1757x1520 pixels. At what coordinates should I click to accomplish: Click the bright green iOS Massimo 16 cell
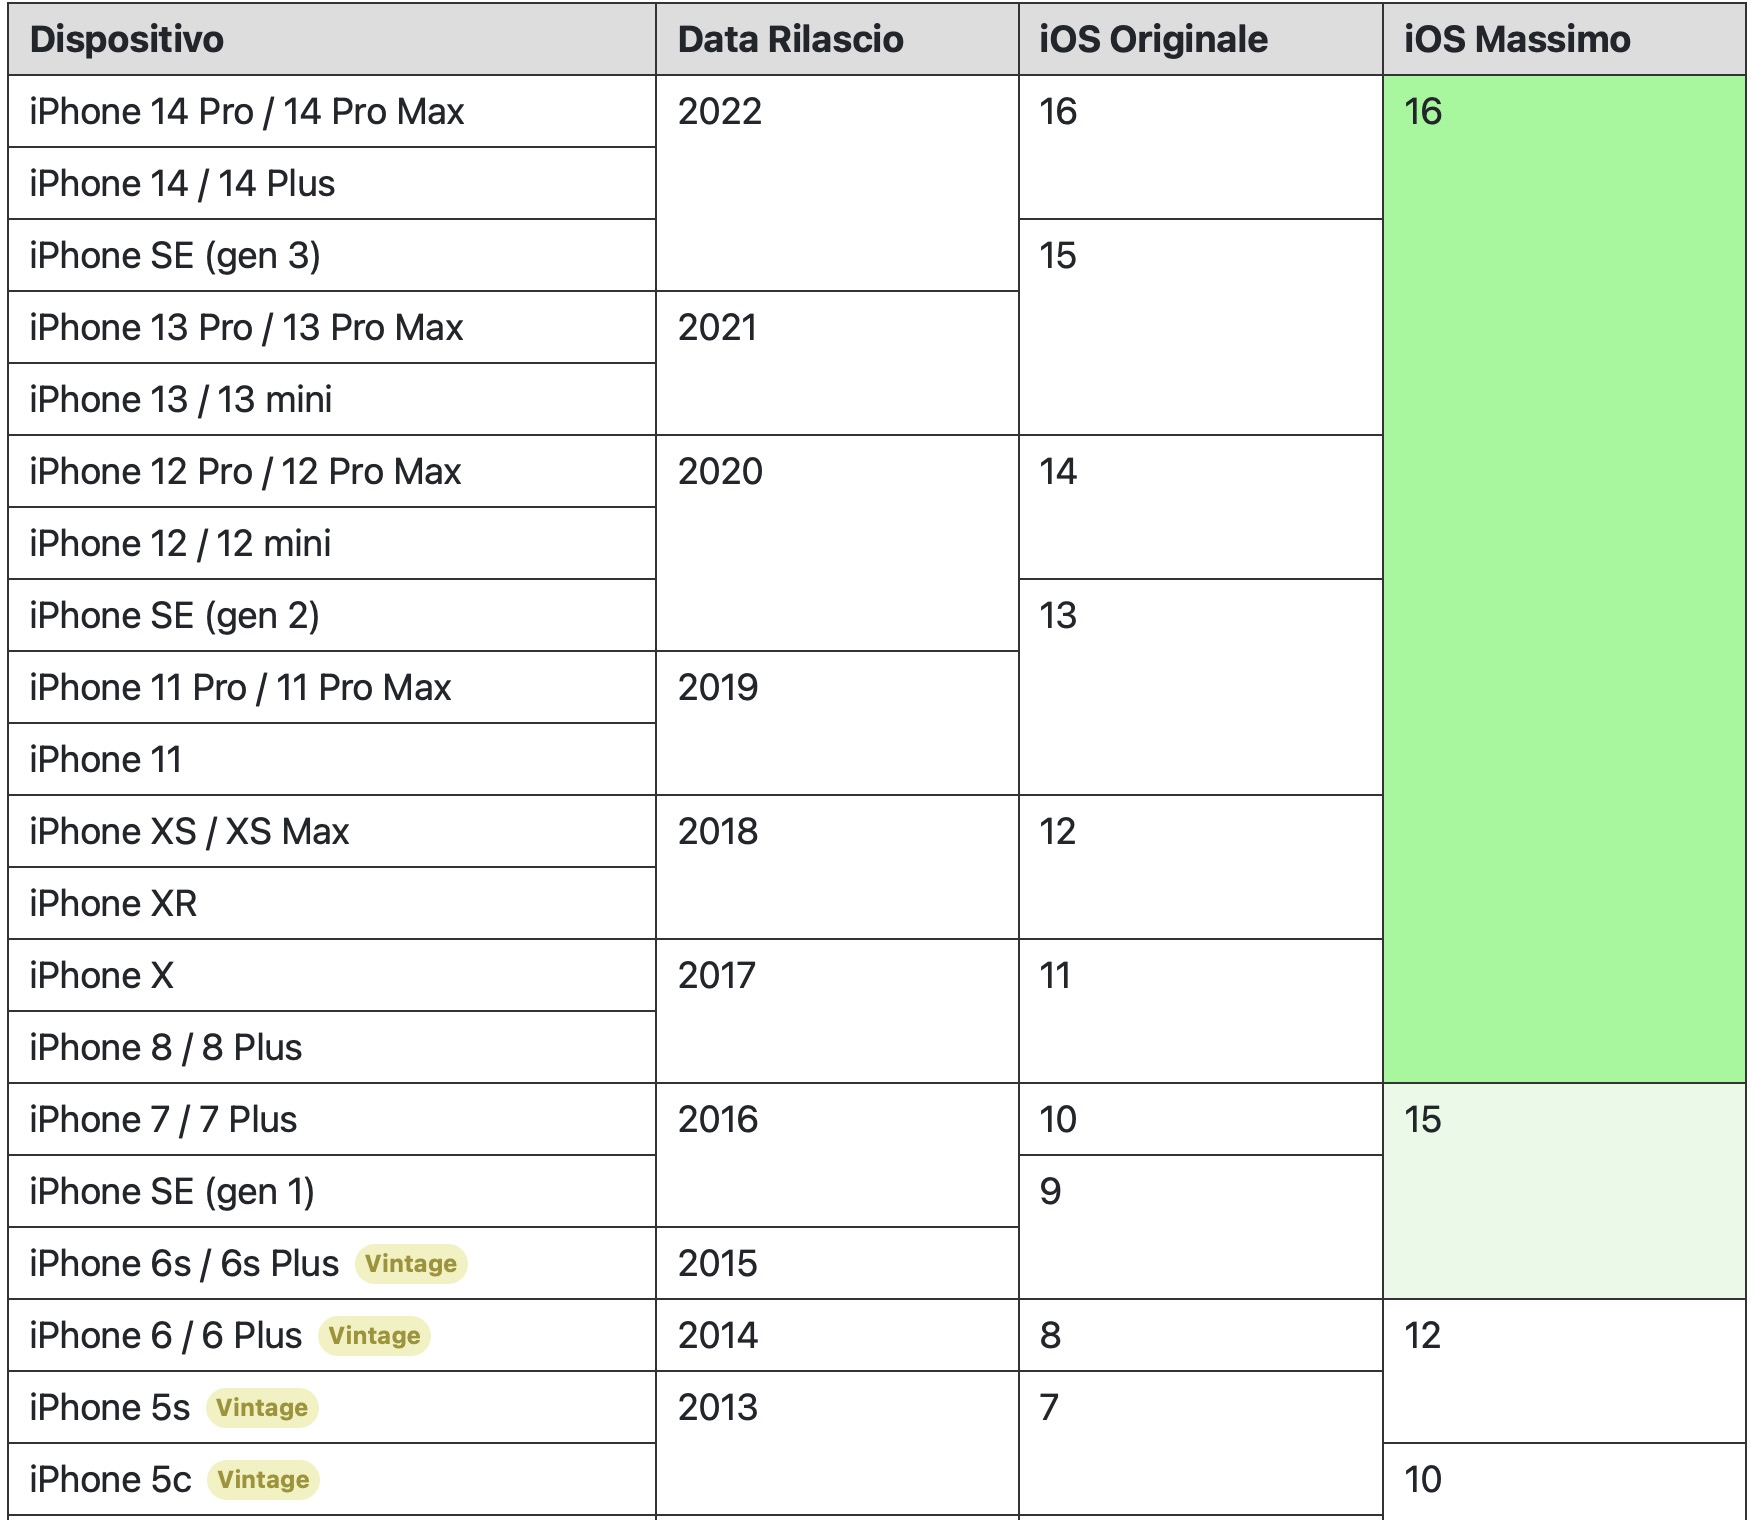1563,578
